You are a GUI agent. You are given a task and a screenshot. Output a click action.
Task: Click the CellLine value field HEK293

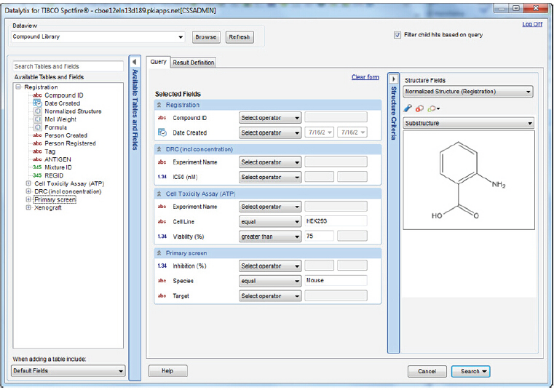pos(336,221)
